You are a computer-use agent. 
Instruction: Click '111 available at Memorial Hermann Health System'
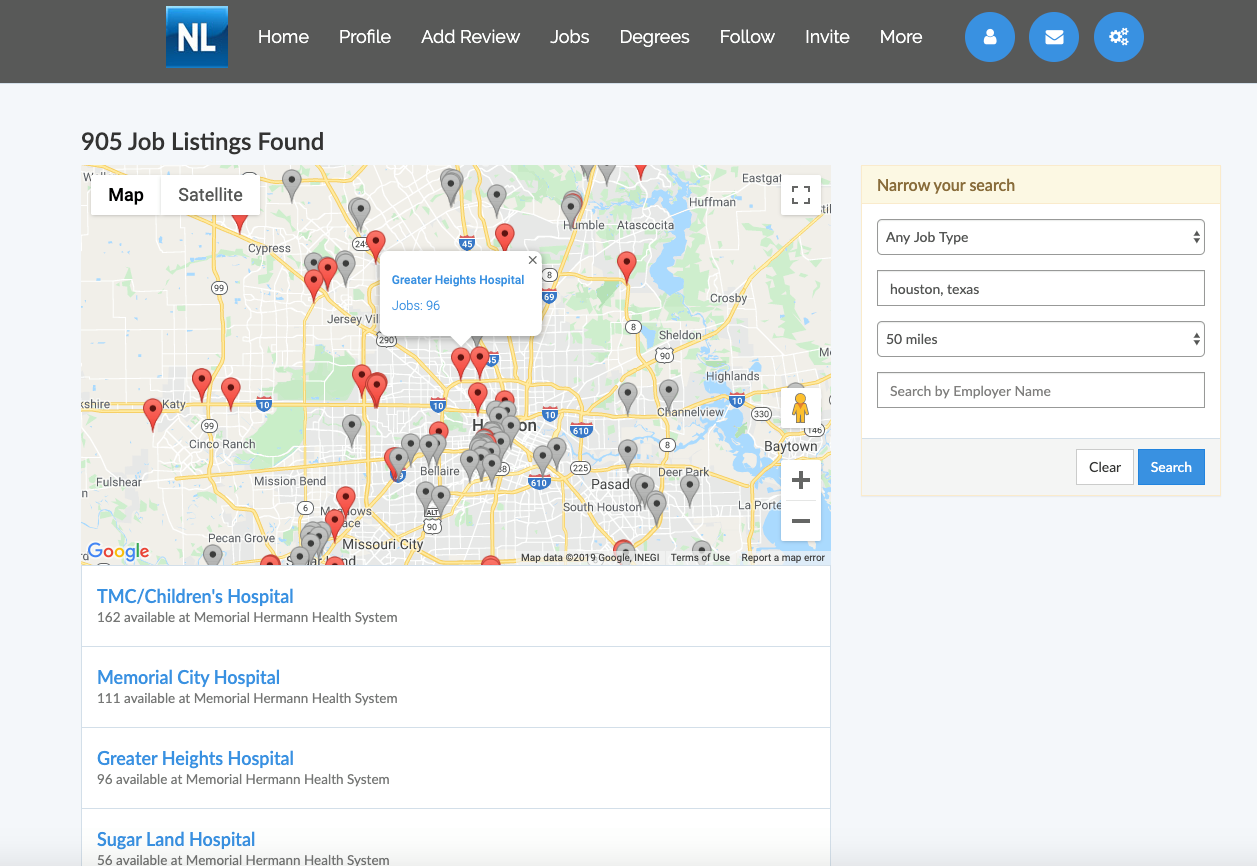pos(247,698)
